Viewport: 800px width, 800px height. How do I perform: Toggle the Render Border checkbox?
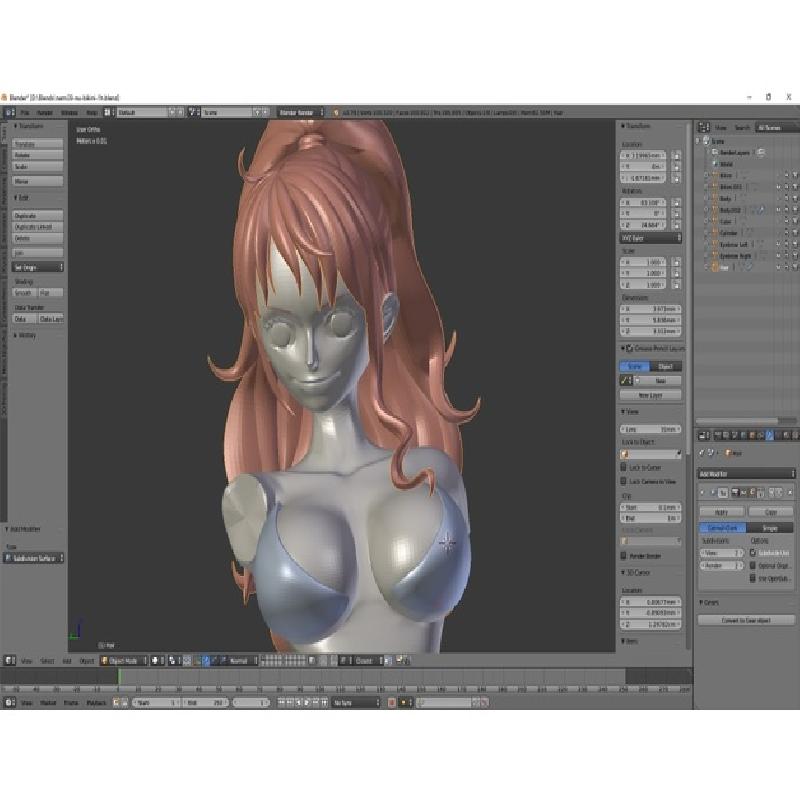[623, 556]
